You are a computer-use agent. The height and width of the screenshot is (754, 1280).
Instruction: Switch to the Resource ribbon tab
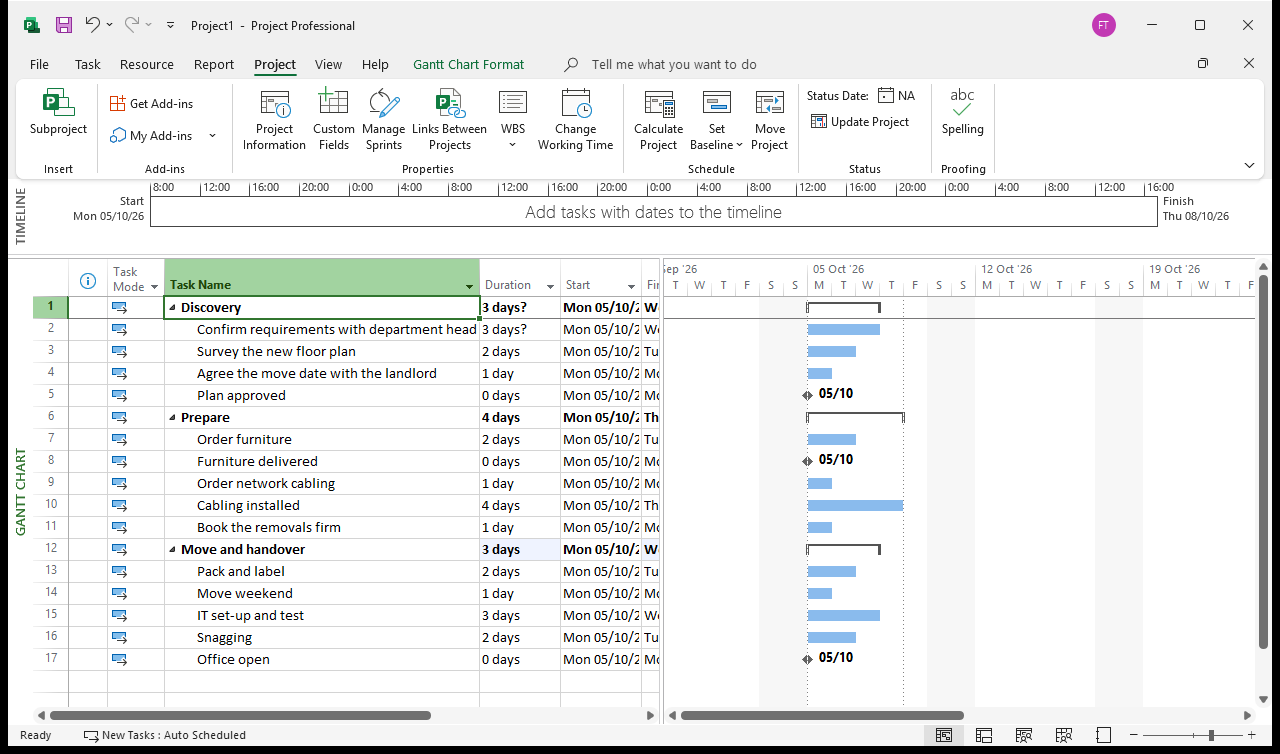147,64
